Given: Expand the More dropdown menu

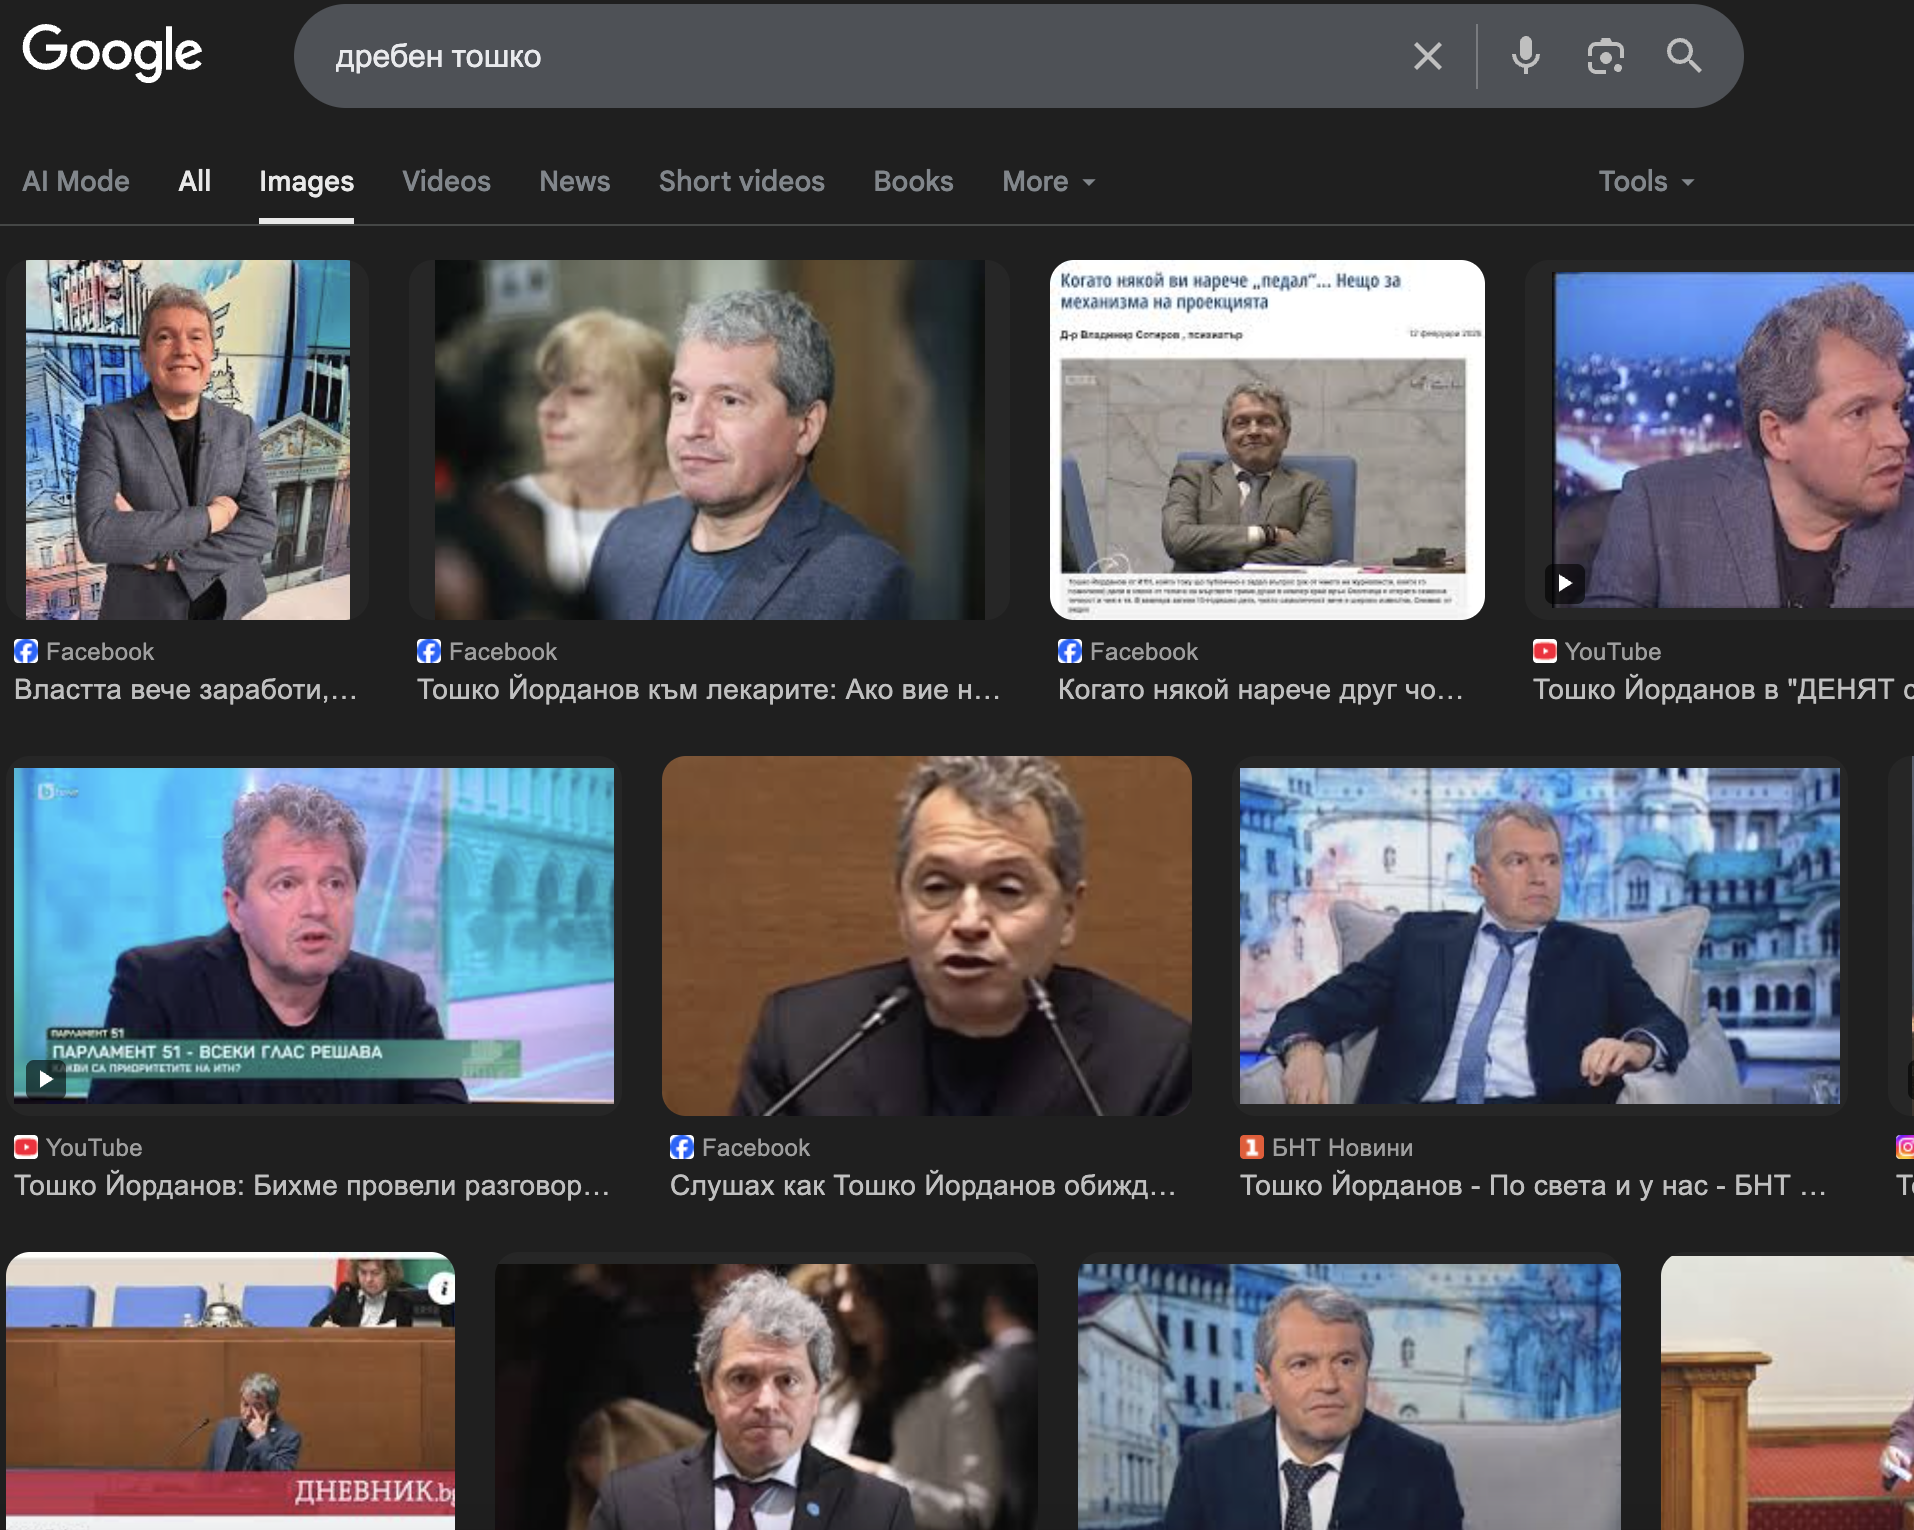Looking at the screenshot, I should tap(1048, 182).
